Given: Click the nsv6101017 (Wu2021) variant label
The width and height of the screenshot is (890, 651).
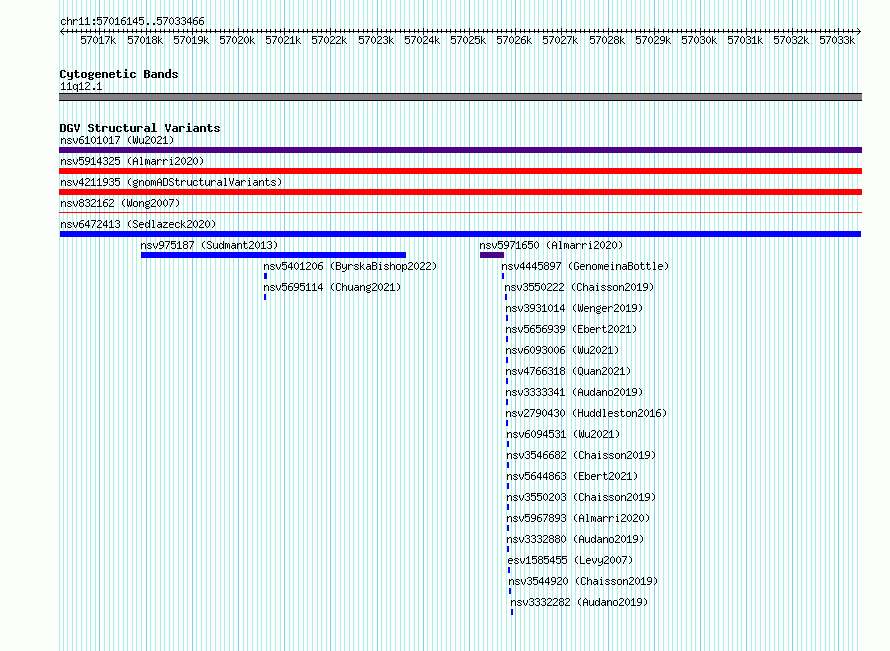Looking at the screenshot, I should point(117,140).
